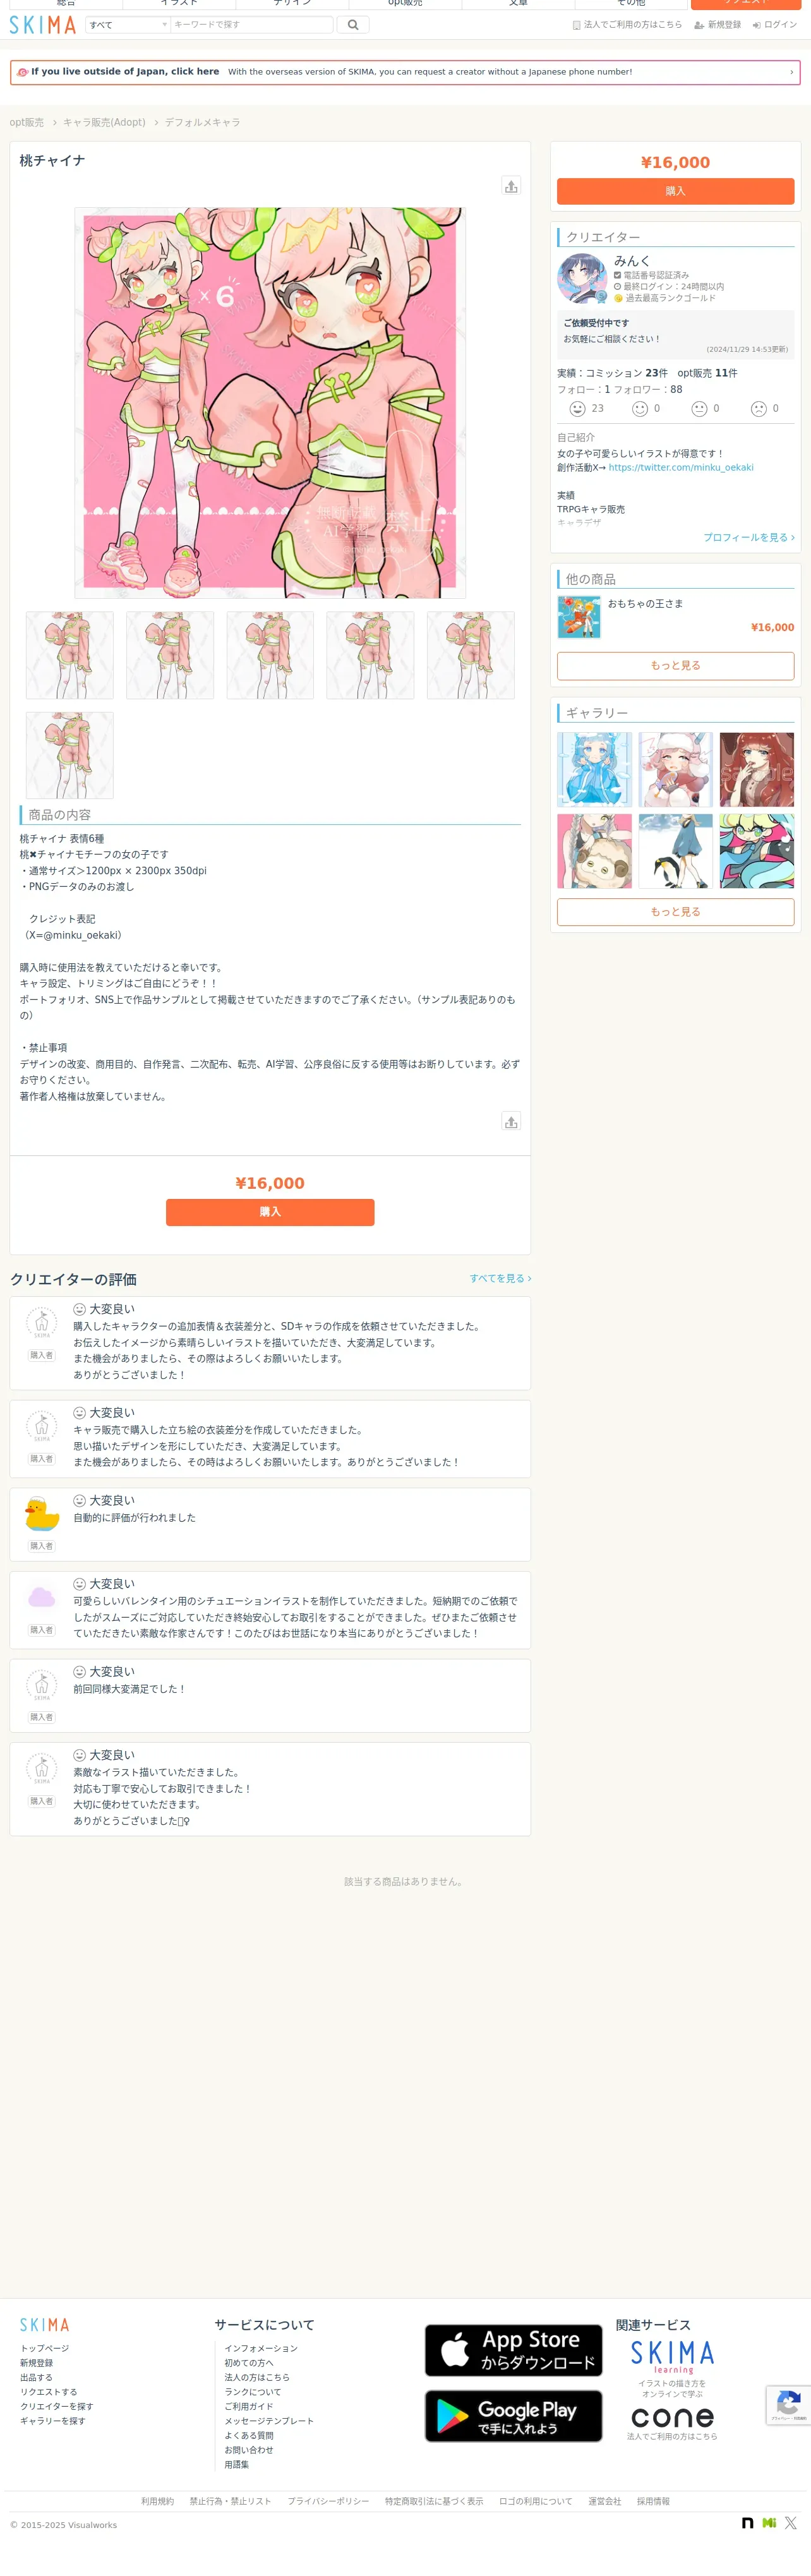
Task: Select the キャラ販売(Adopt) breadcrumb
Action: (x=104, y=123)
